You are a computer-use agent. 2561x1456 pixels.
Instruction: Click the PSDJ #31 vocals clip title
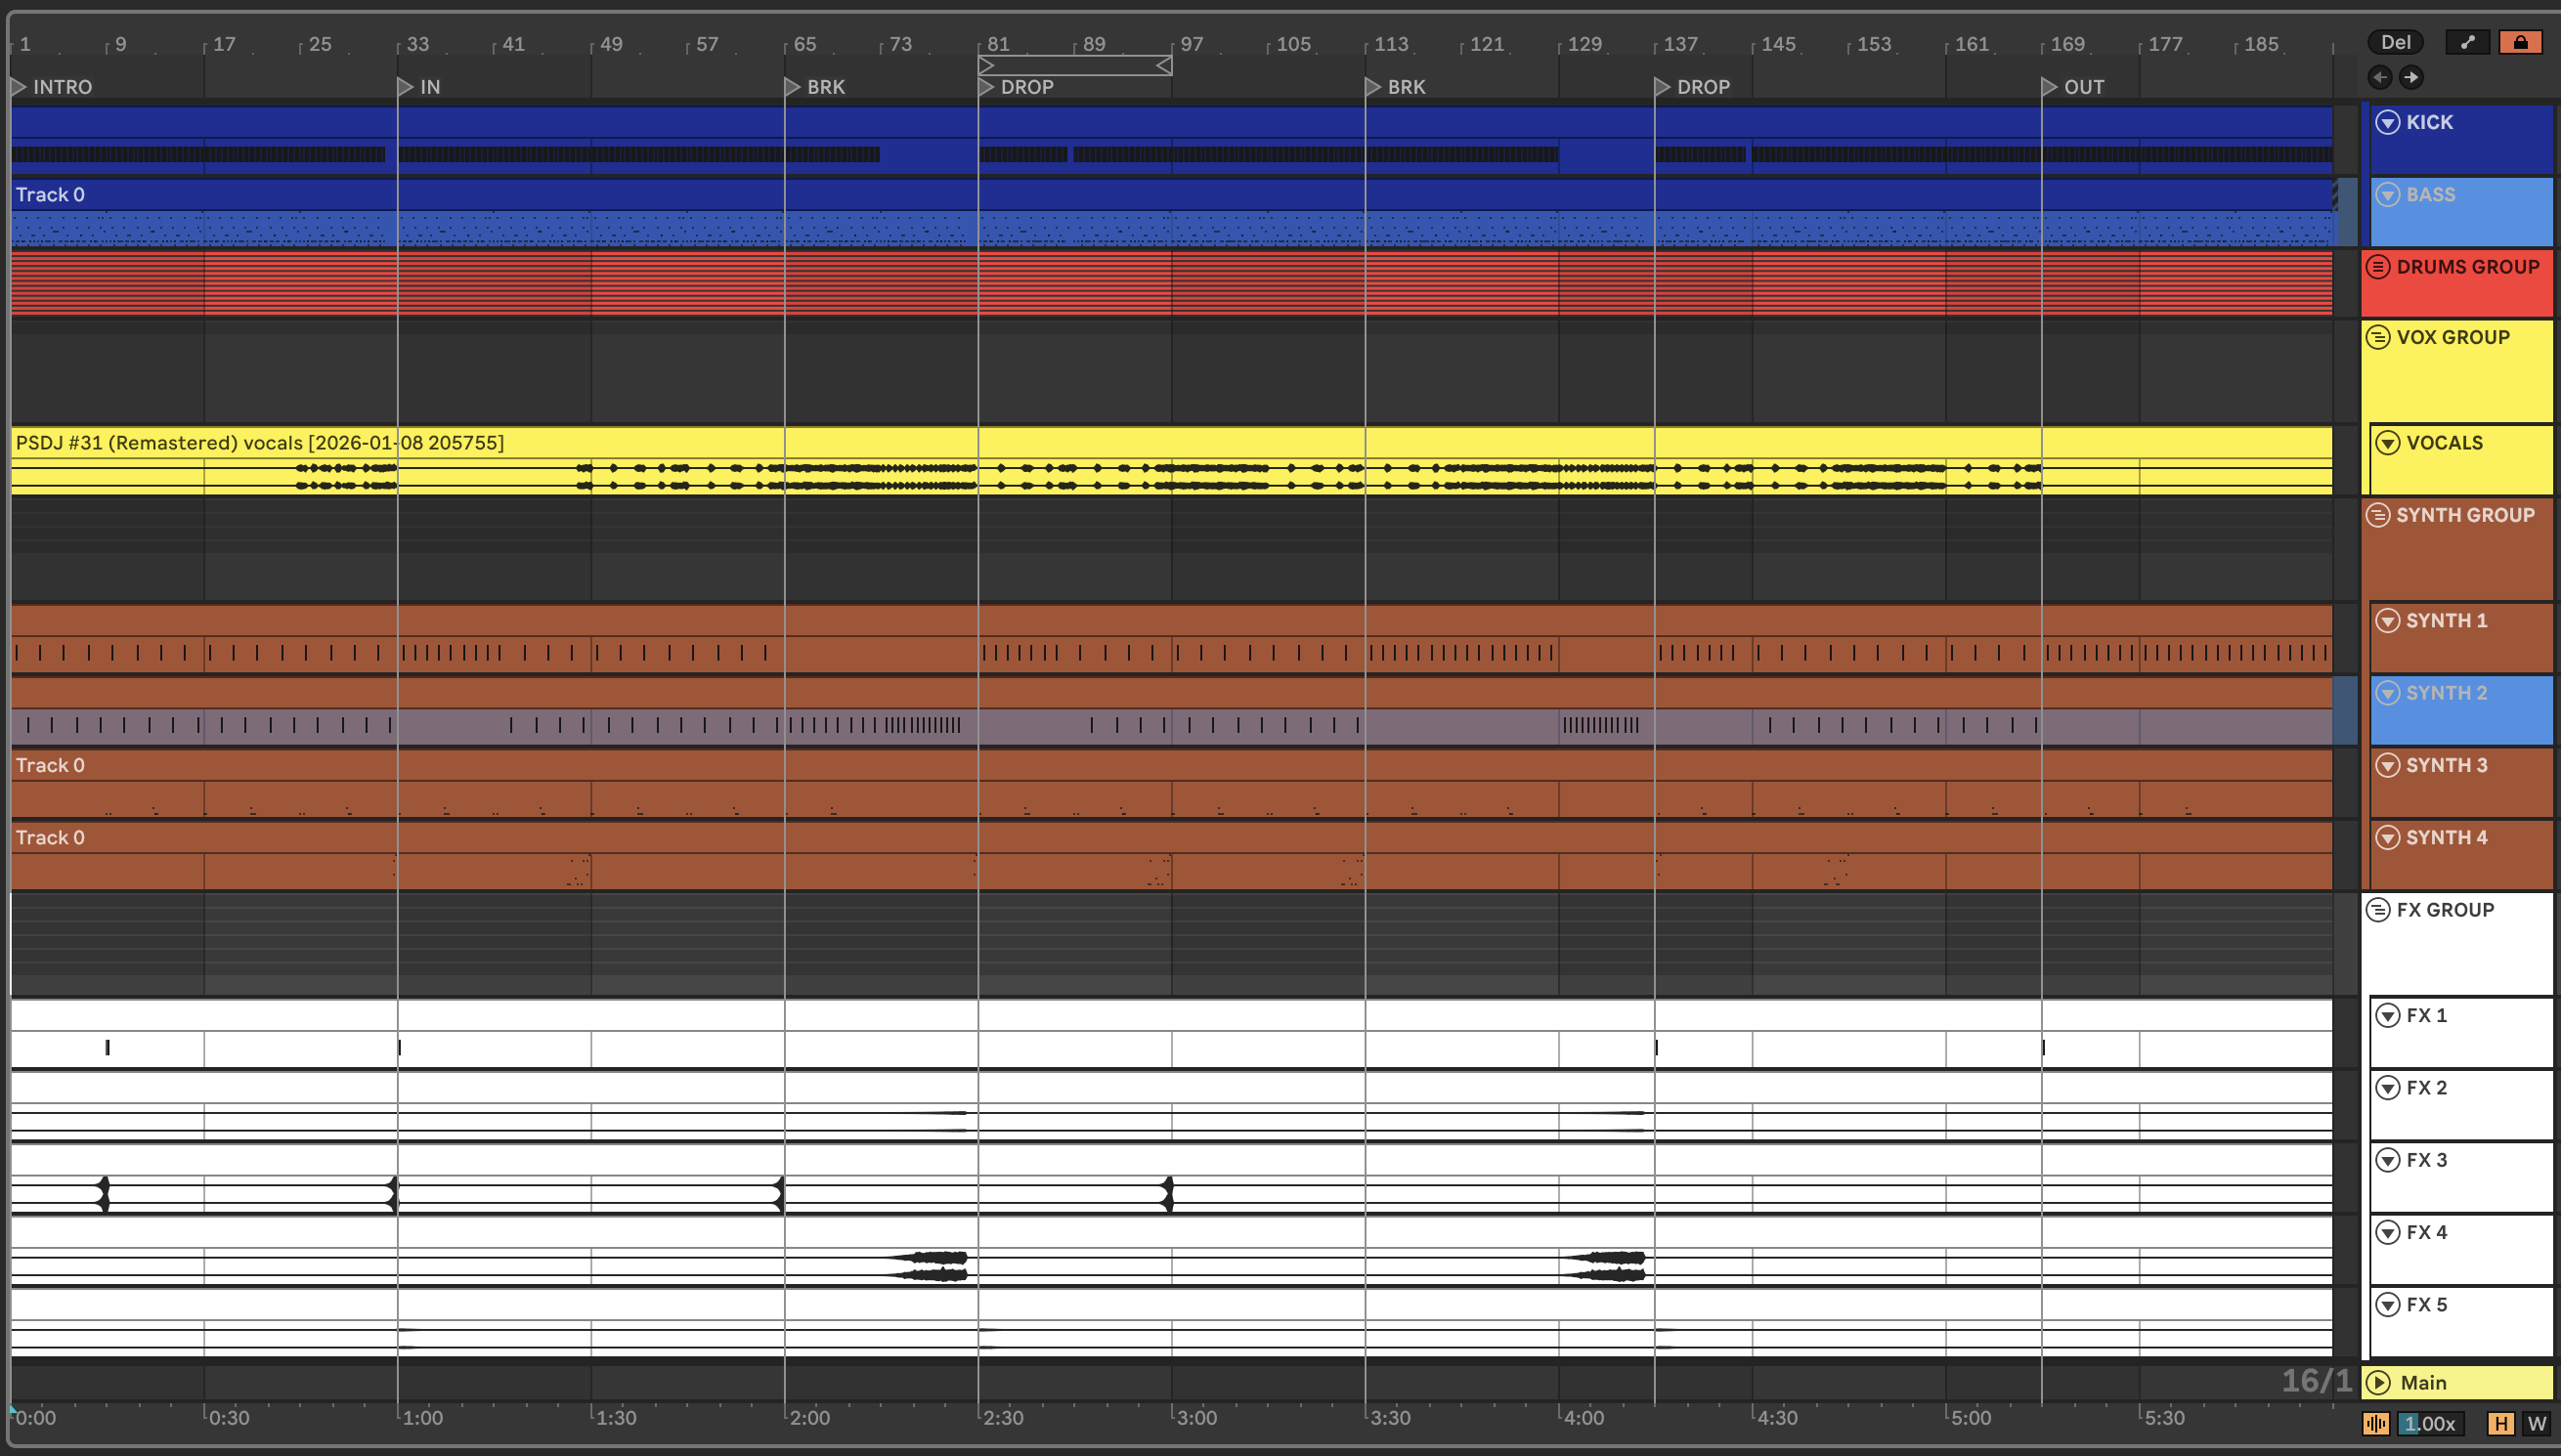click(x=260, y=442)
